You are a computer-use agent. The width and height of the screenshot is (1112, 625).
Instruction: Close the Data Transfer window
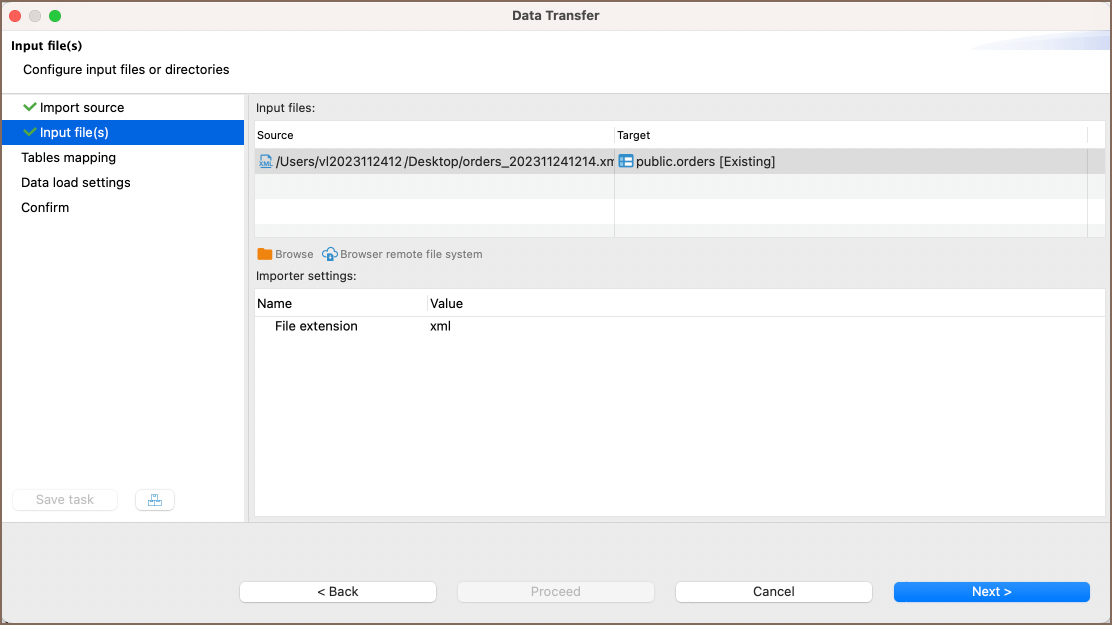click(15, 15)
